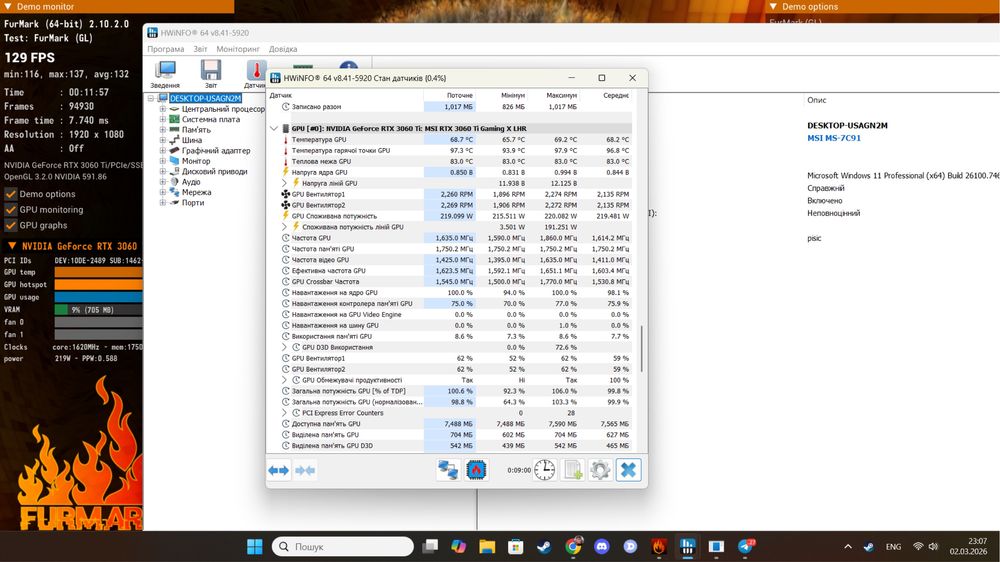Launch Copilot from the taskbar

[x=459, y=547]
